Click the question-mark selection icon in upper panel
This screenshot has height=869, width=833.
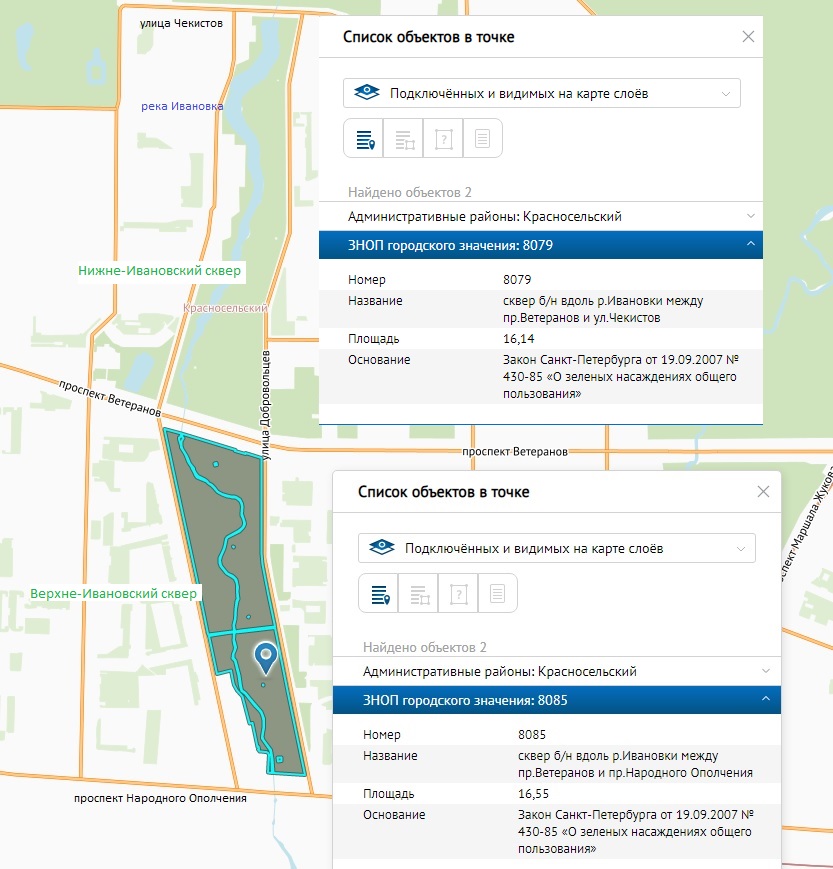click(443, 139)
